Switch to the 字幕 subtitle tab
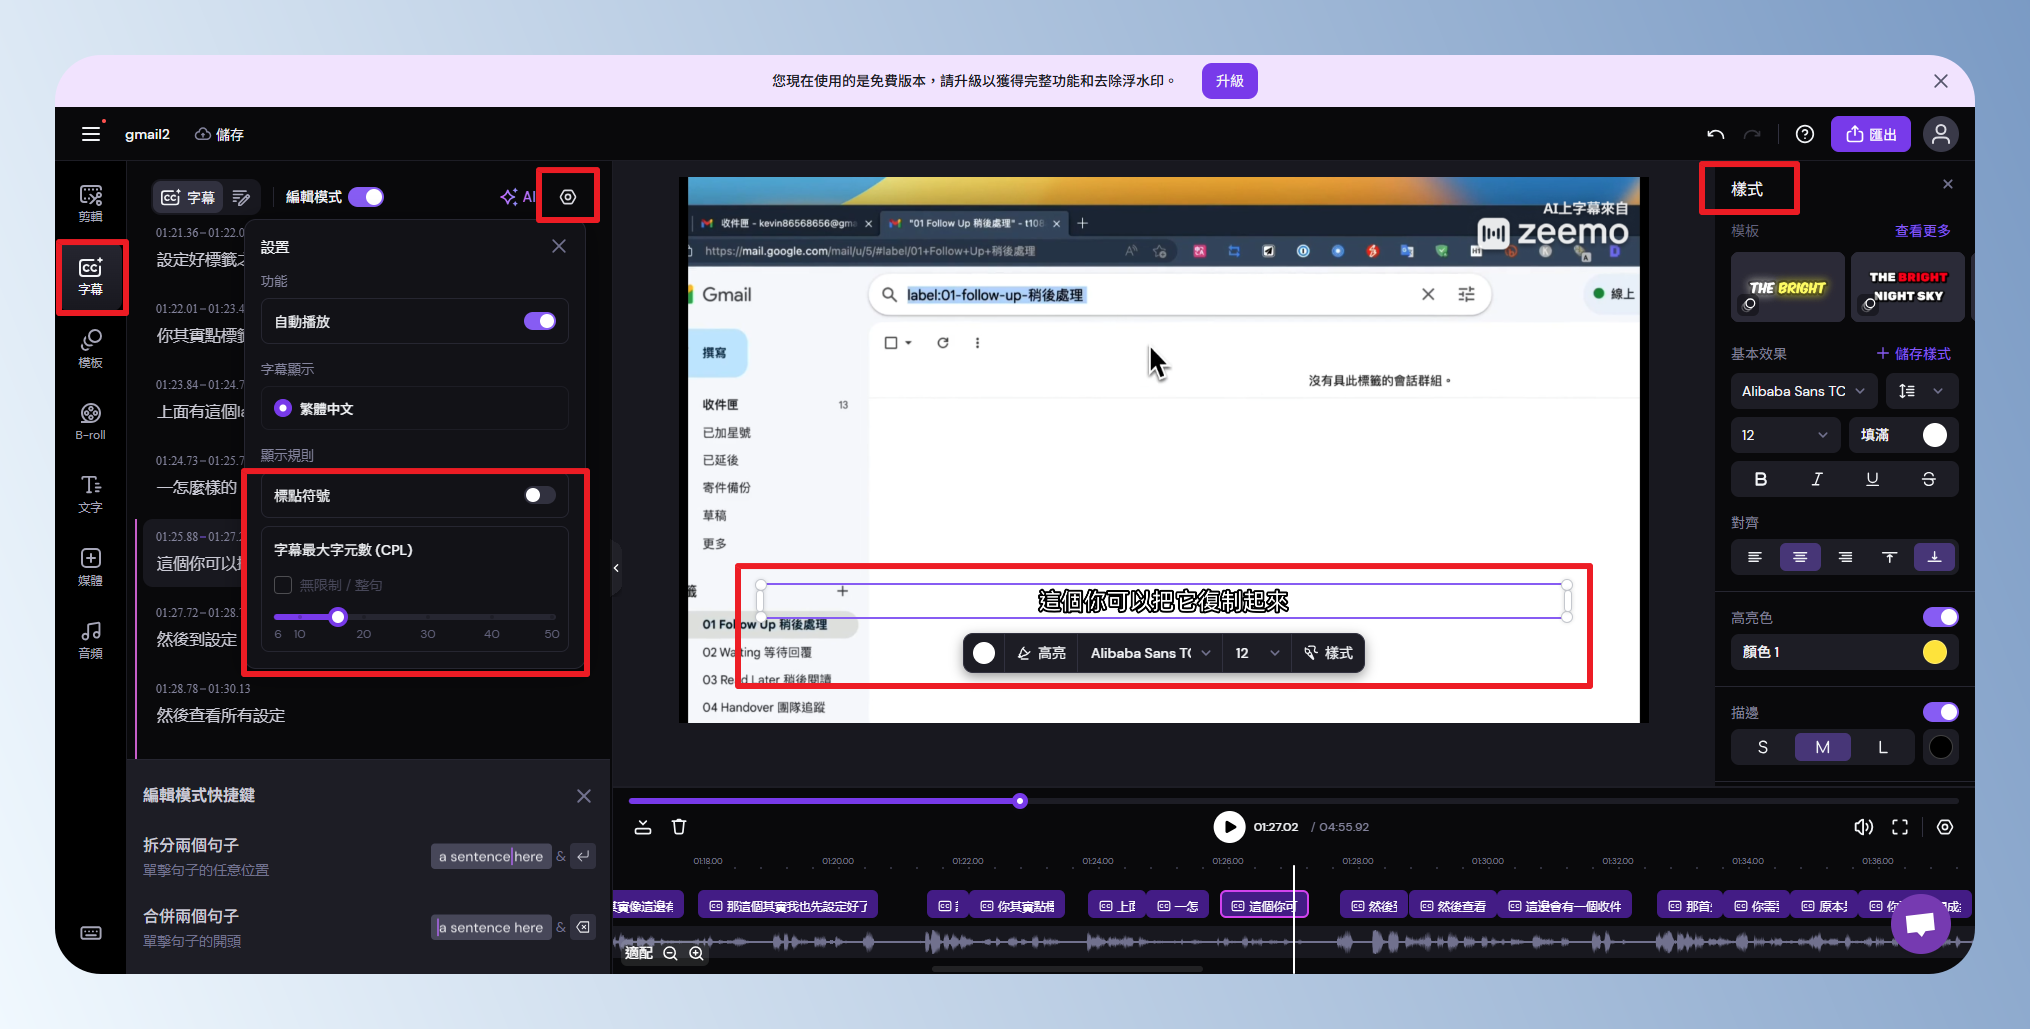2030x1029 pixels. coord(188,197)
